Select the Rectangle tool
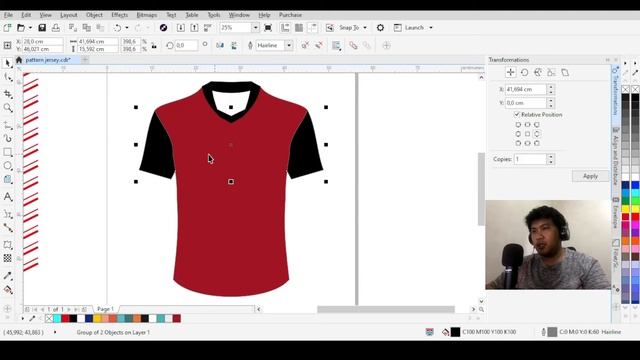640x360 pixels. pos(7,152)
